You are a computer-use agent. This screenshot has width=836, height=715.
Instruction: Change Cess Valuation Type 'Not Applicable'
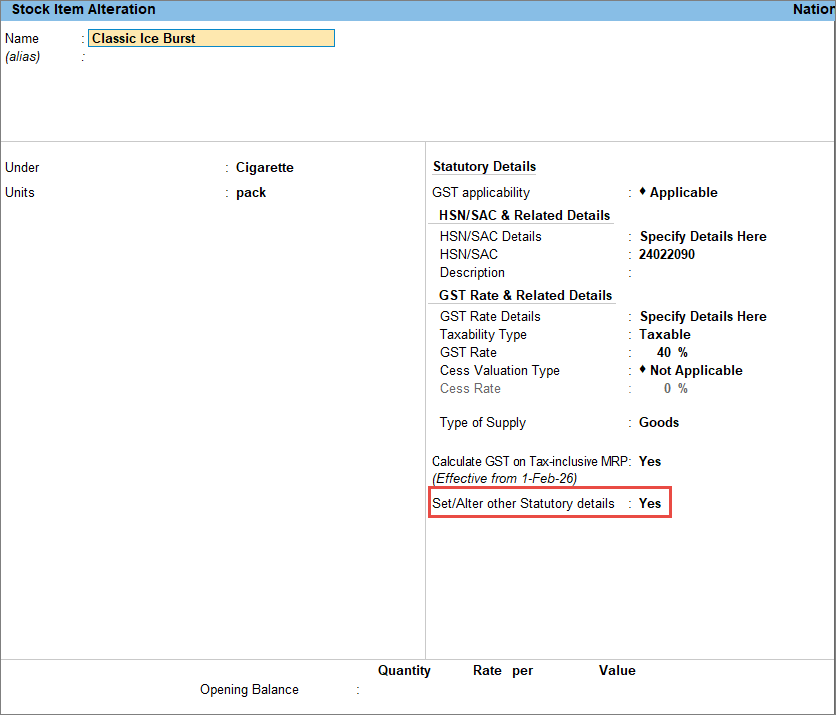coord(696,371)
